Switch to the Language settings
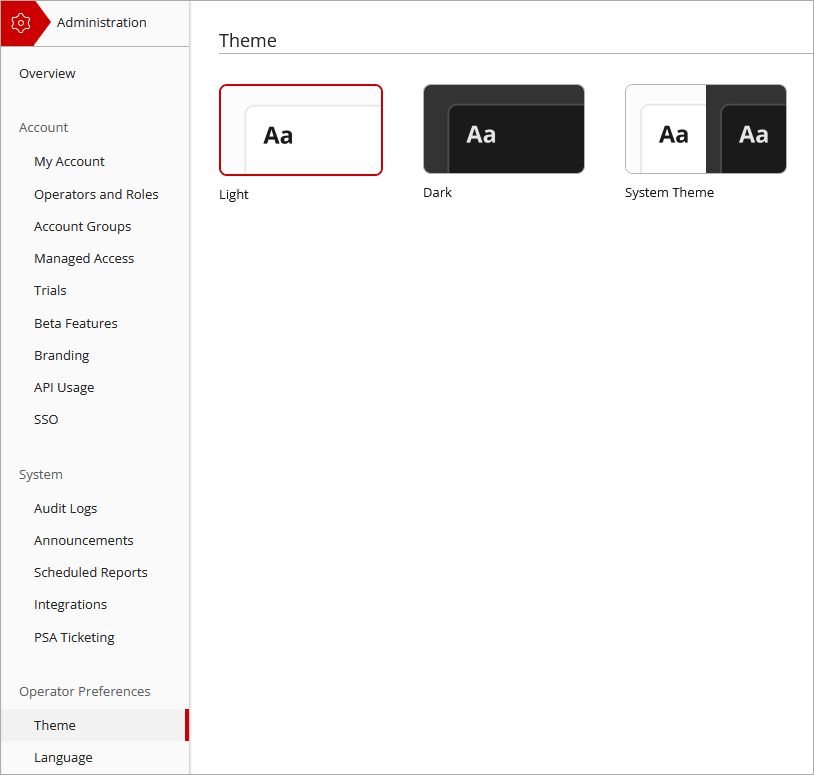 click(x=63, y=757)
